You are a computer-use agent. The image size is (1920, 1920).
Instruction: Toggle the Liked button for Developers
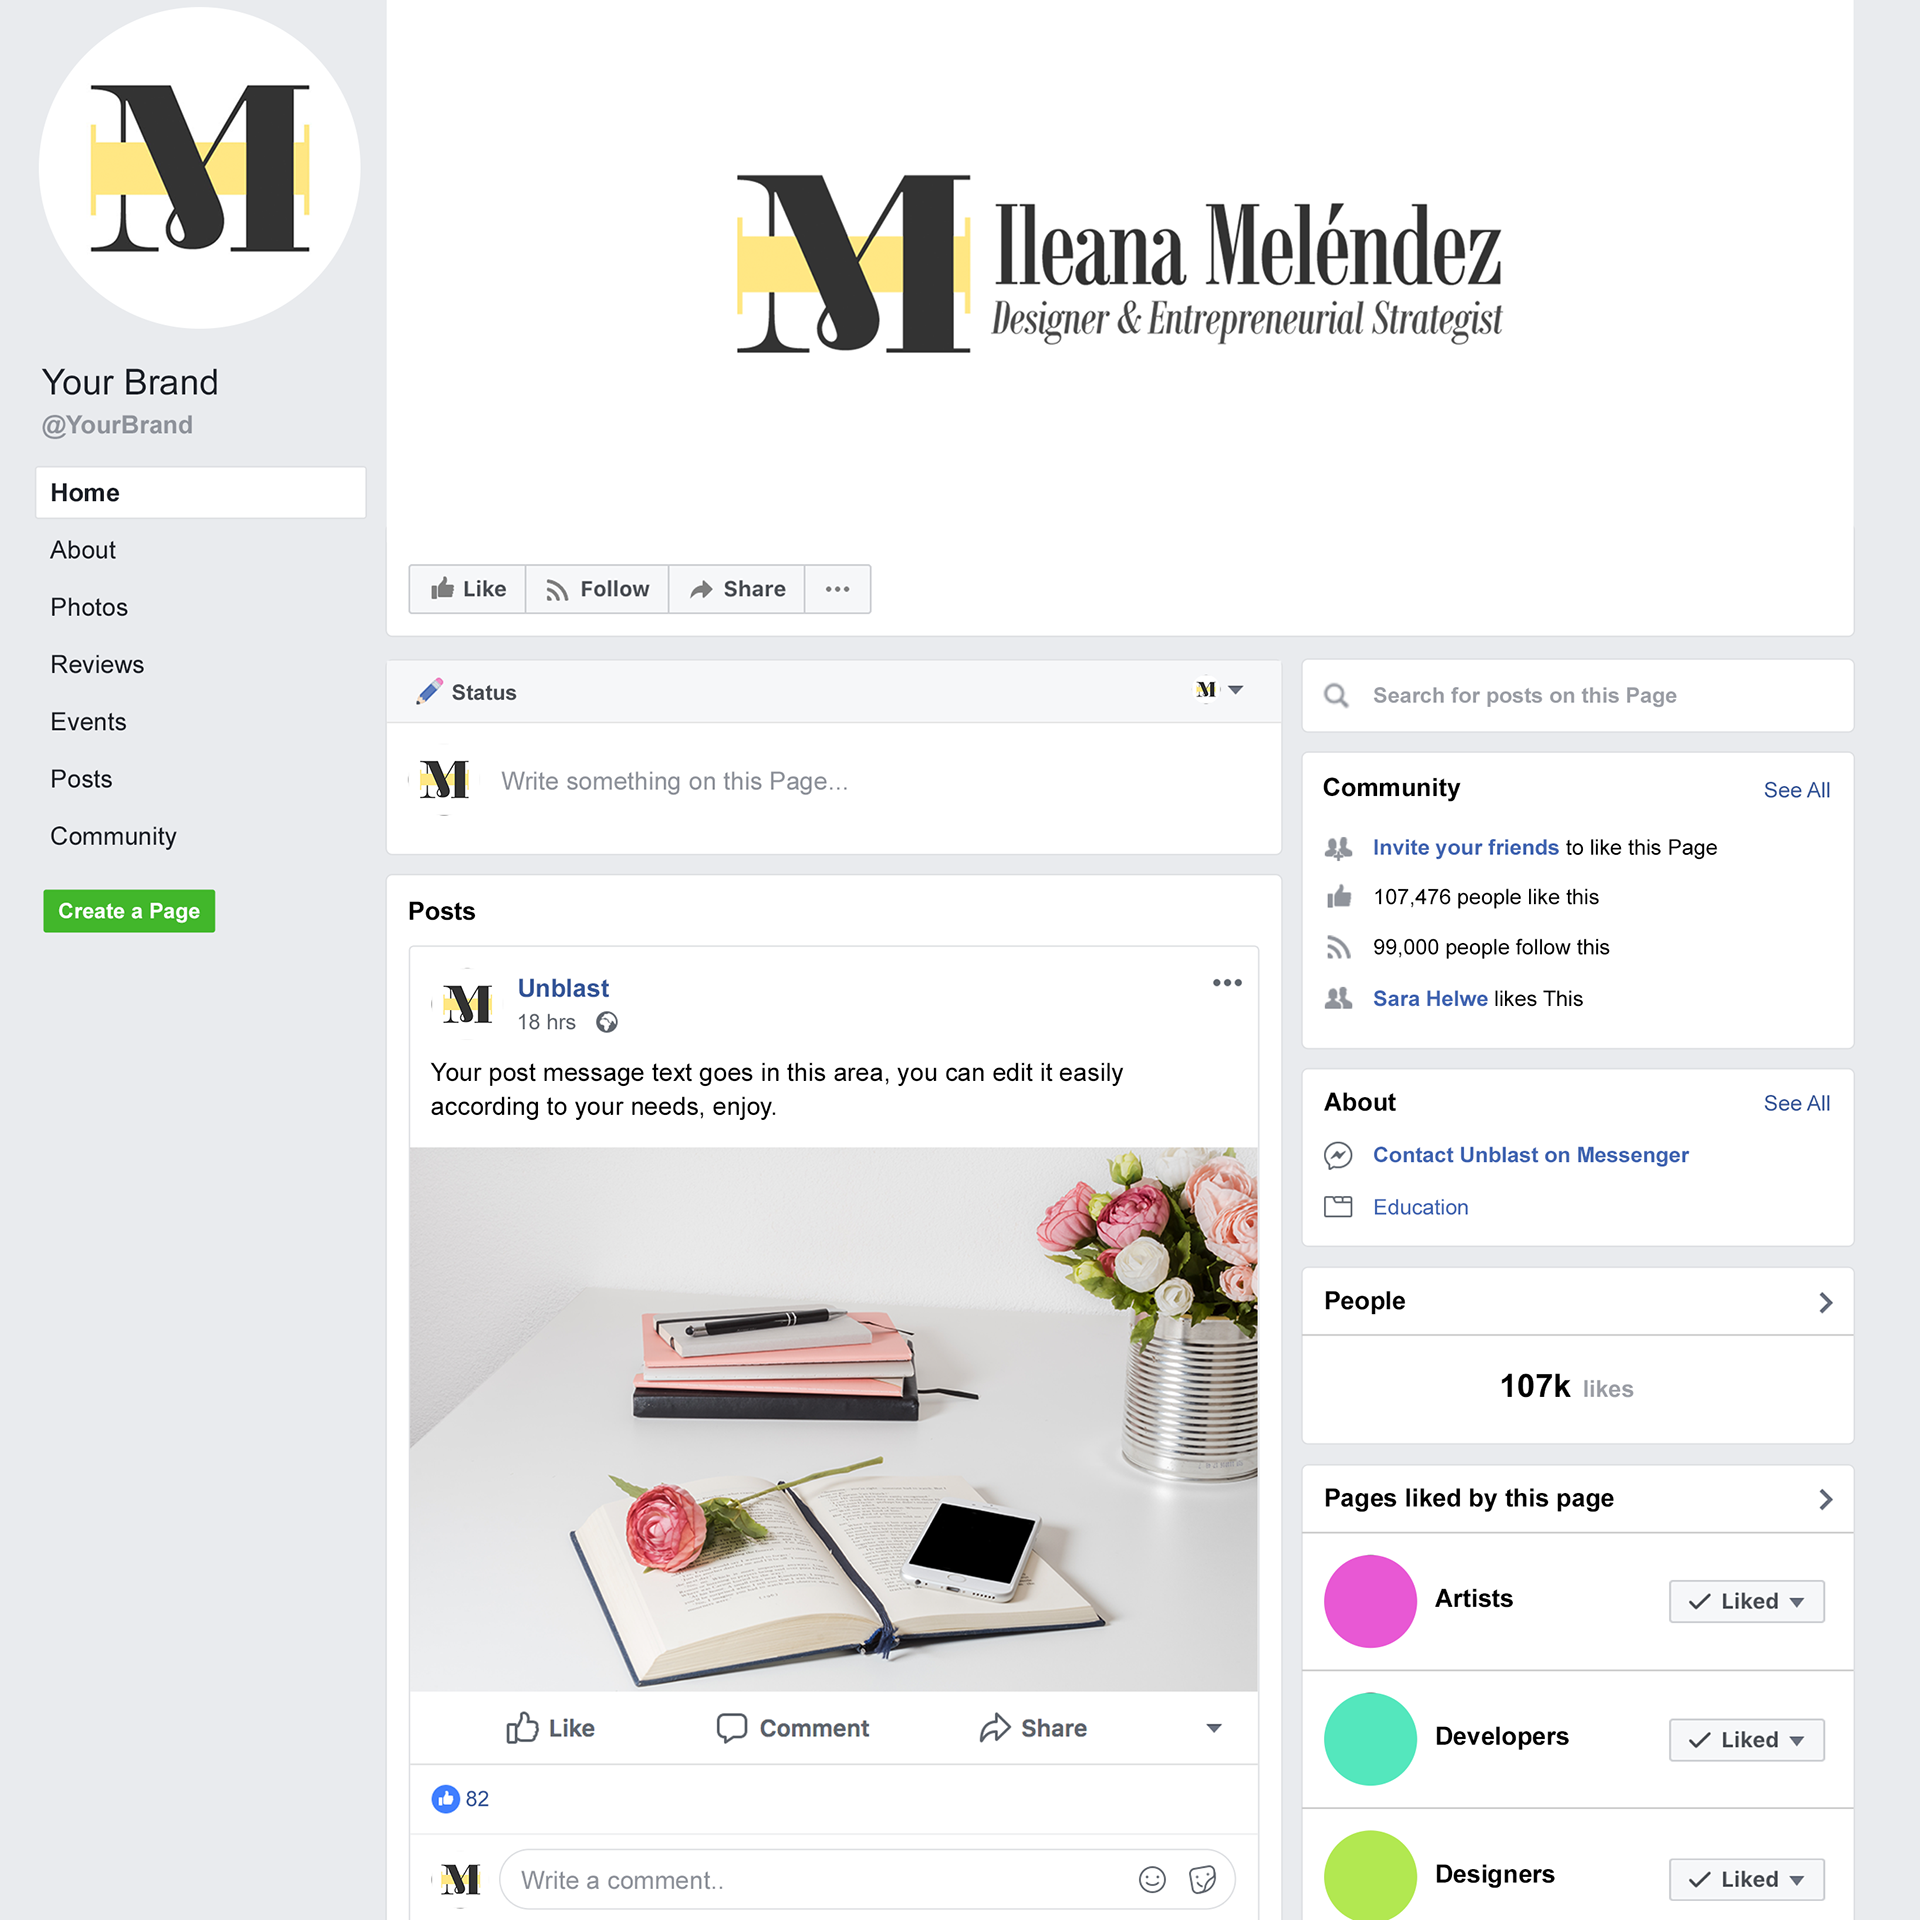click(1746, 1740)
